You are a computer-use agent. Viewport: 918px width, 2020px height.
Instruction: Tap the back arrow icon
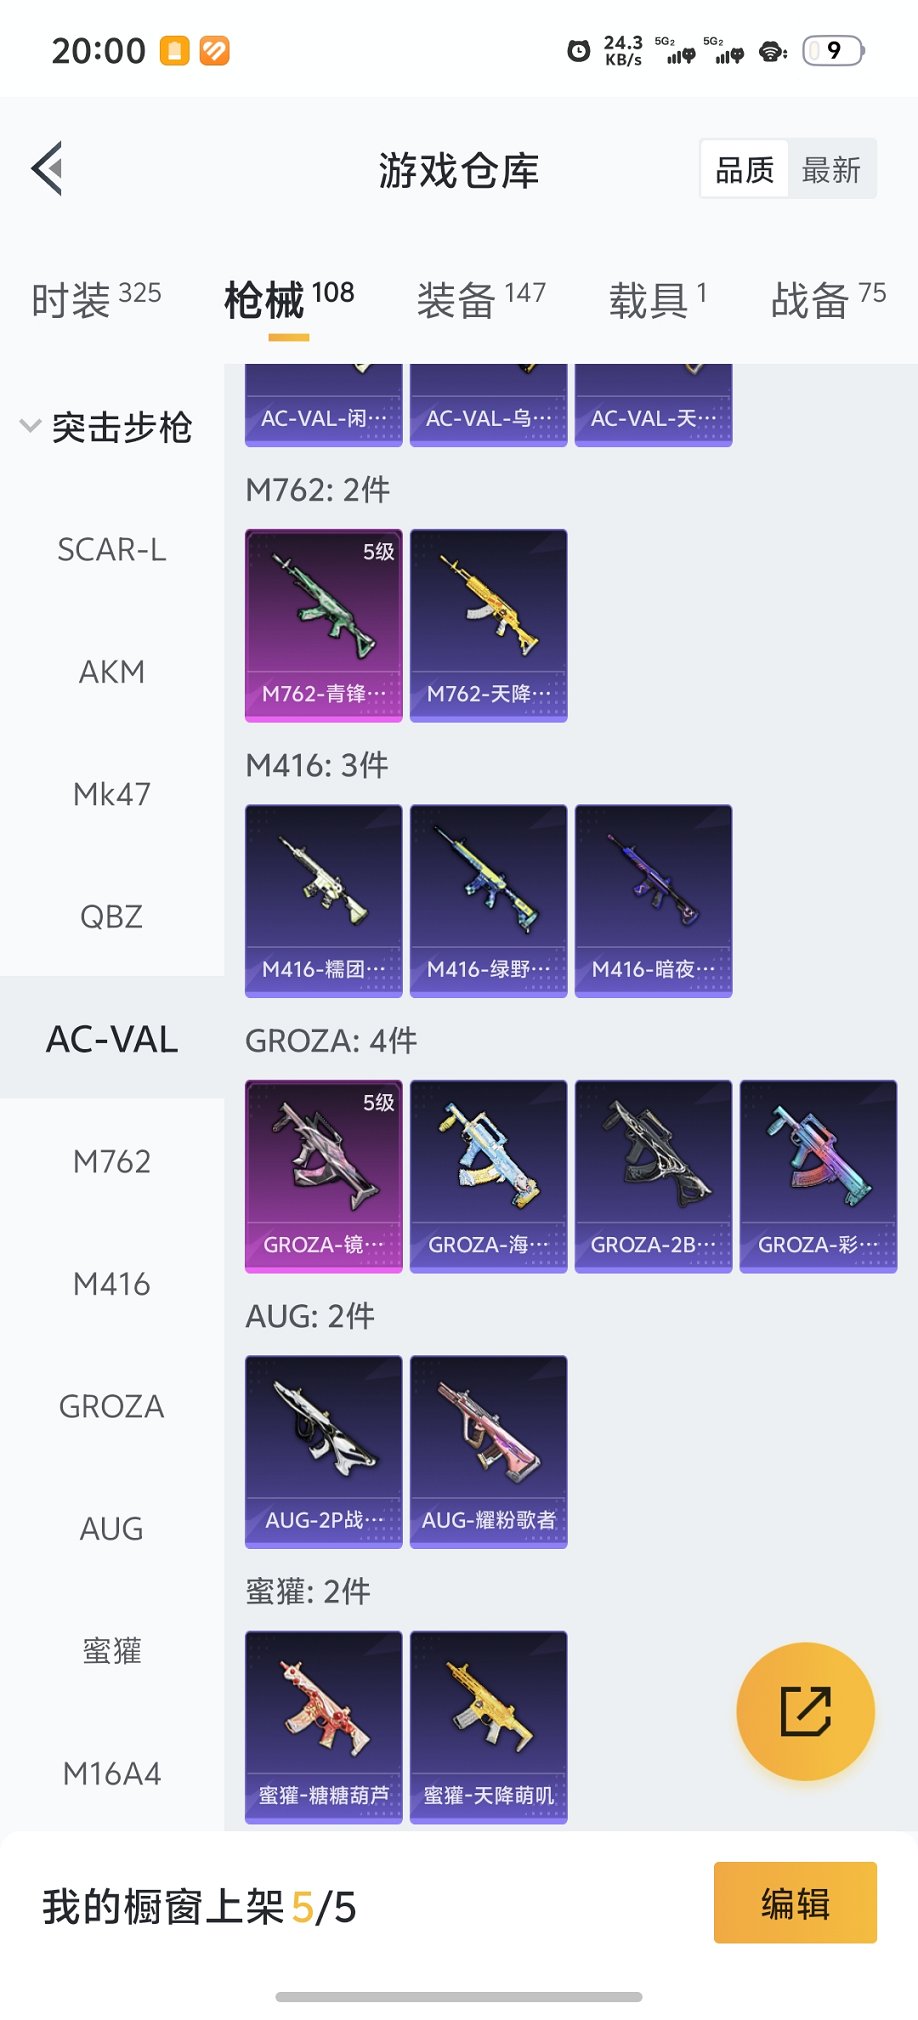tap(47, 168)
